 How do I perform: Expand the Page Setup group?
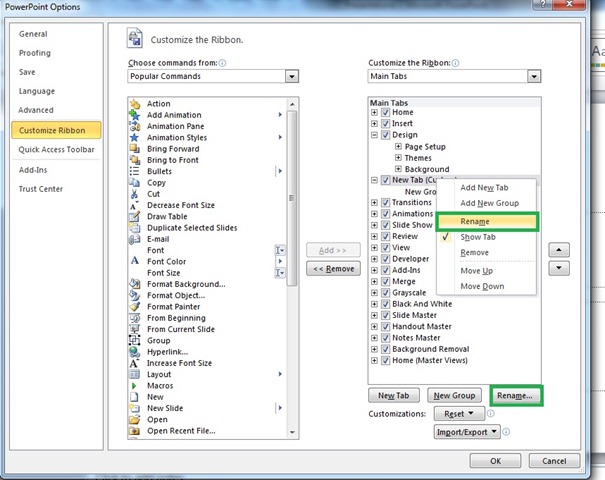click(x=398, y=146)
